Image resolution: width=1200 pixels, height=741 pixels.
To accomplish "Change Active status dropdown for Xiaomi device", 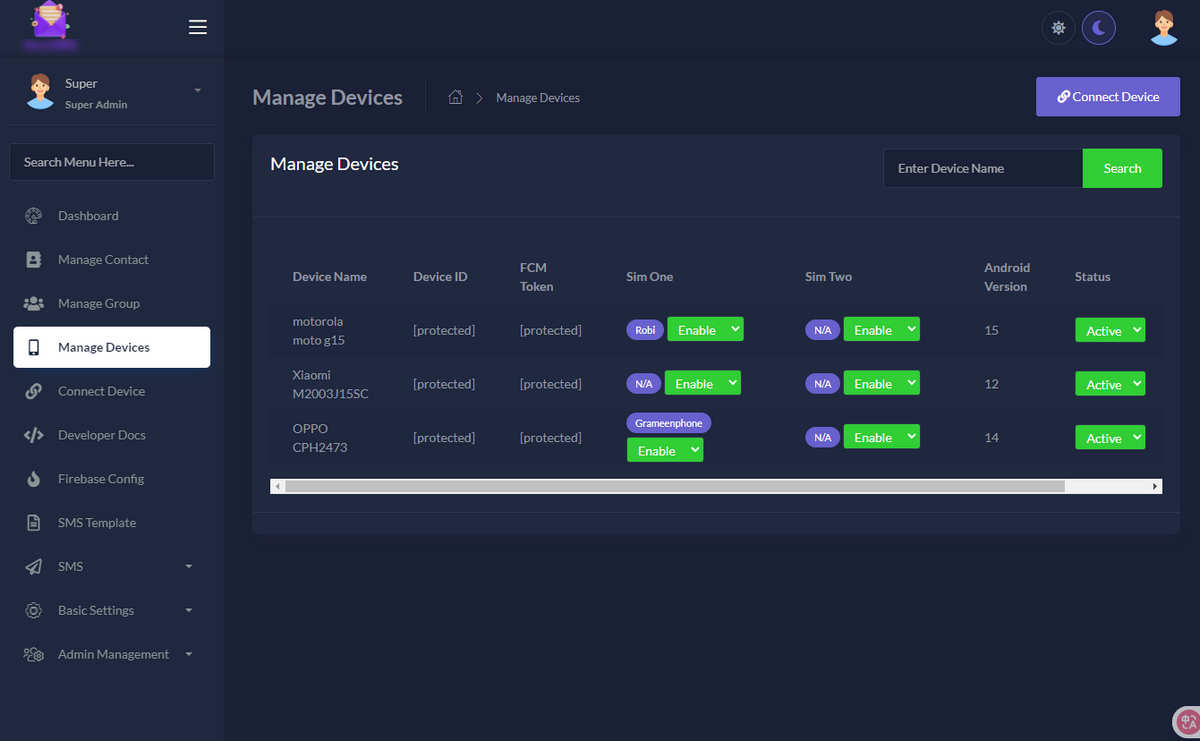I will (1109, 384).
